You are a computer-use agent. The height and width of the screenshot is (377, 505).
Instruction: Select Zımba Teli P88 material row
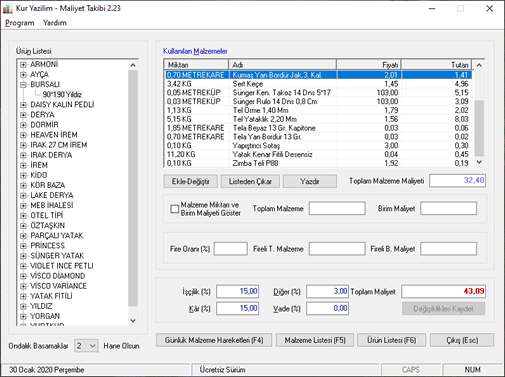coord(318,163)
